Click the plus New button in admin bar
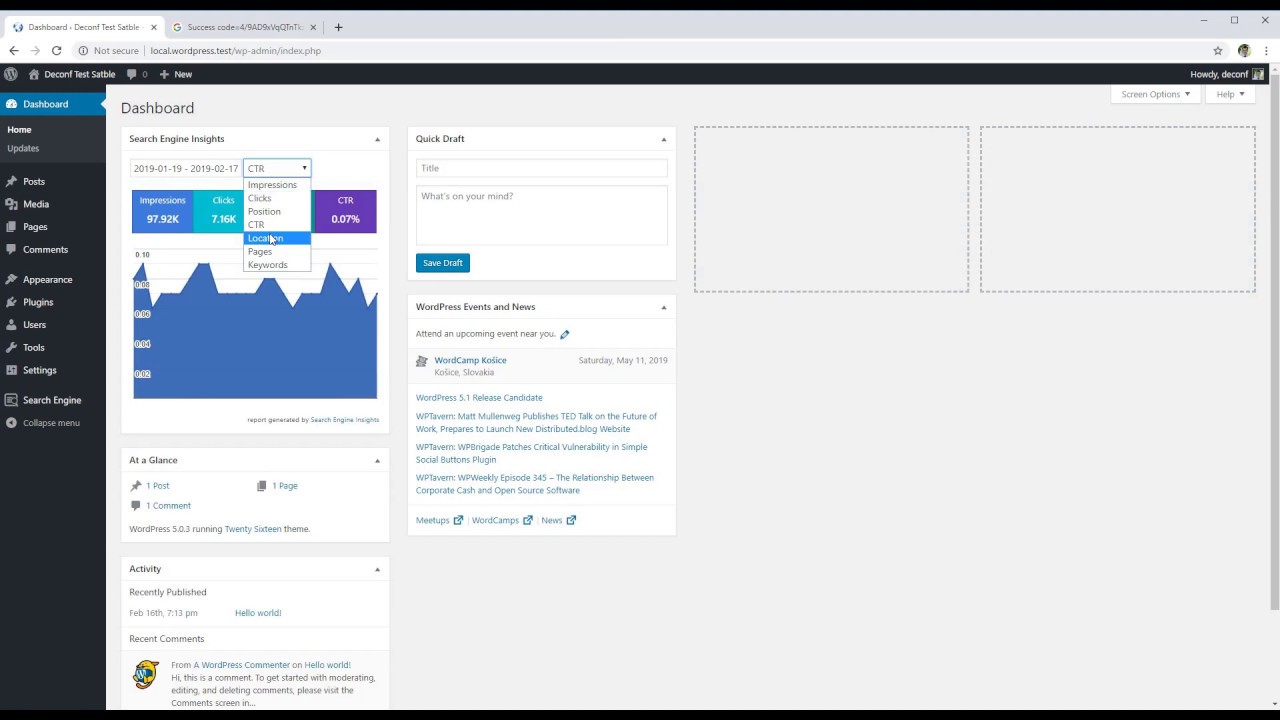The height and width of the screenshot is (720, 1280). (176, 74)
